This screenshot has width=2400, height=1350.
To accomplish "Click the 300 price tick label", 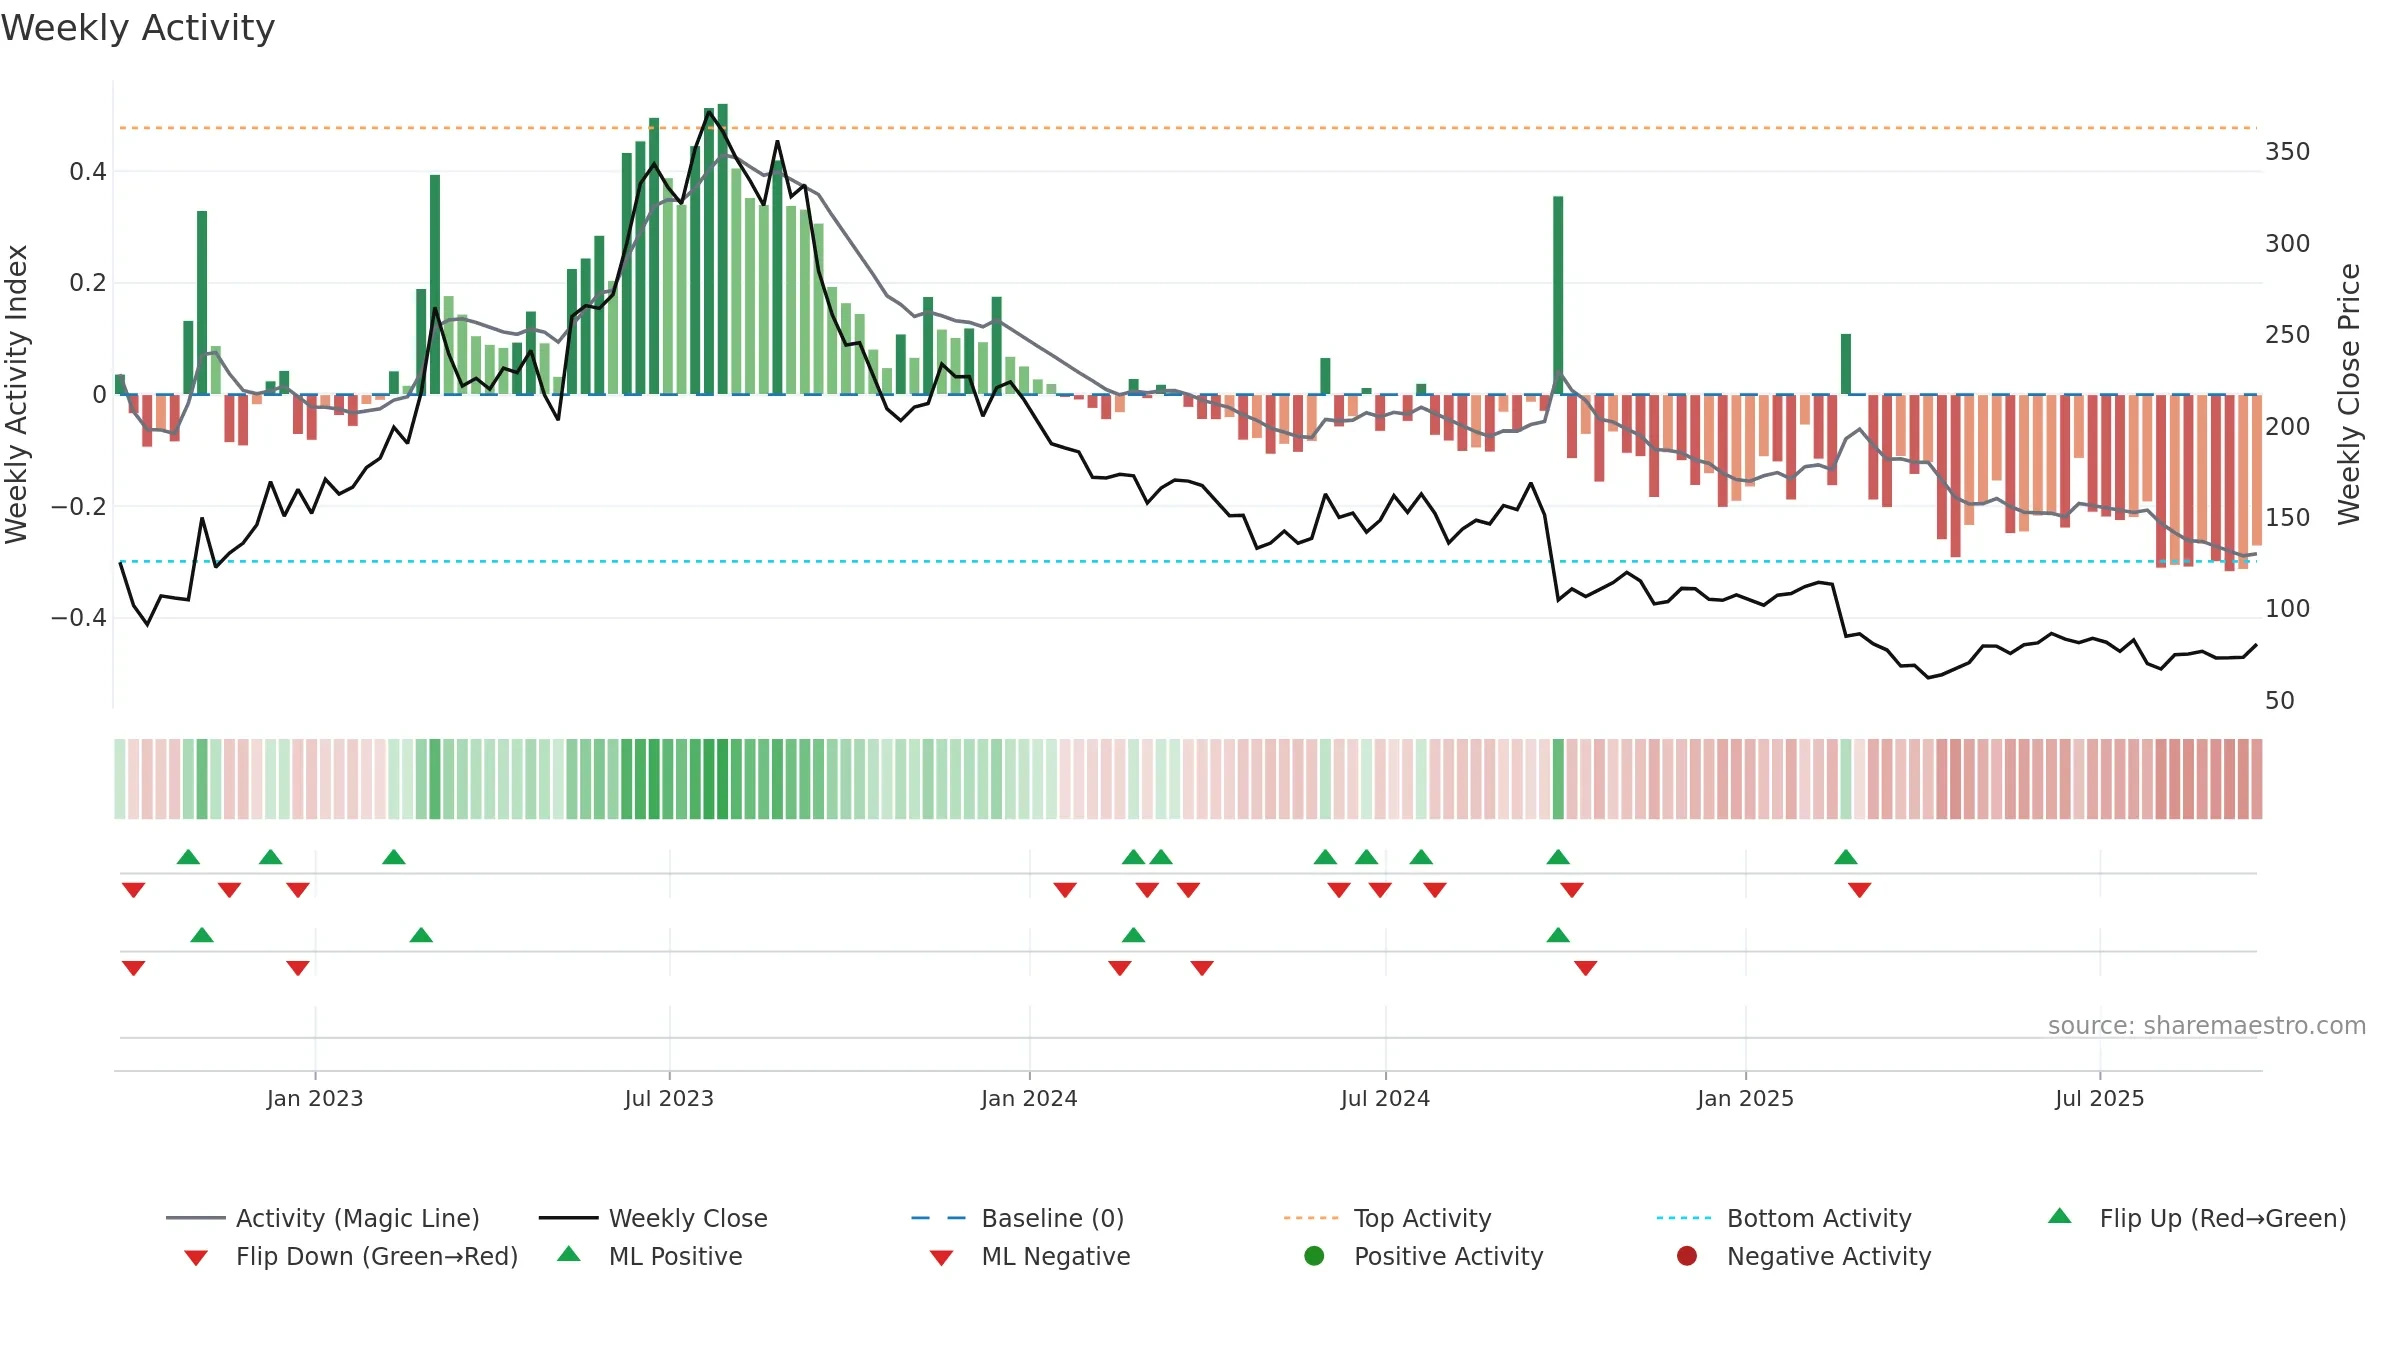I will tap(2287, 244).
